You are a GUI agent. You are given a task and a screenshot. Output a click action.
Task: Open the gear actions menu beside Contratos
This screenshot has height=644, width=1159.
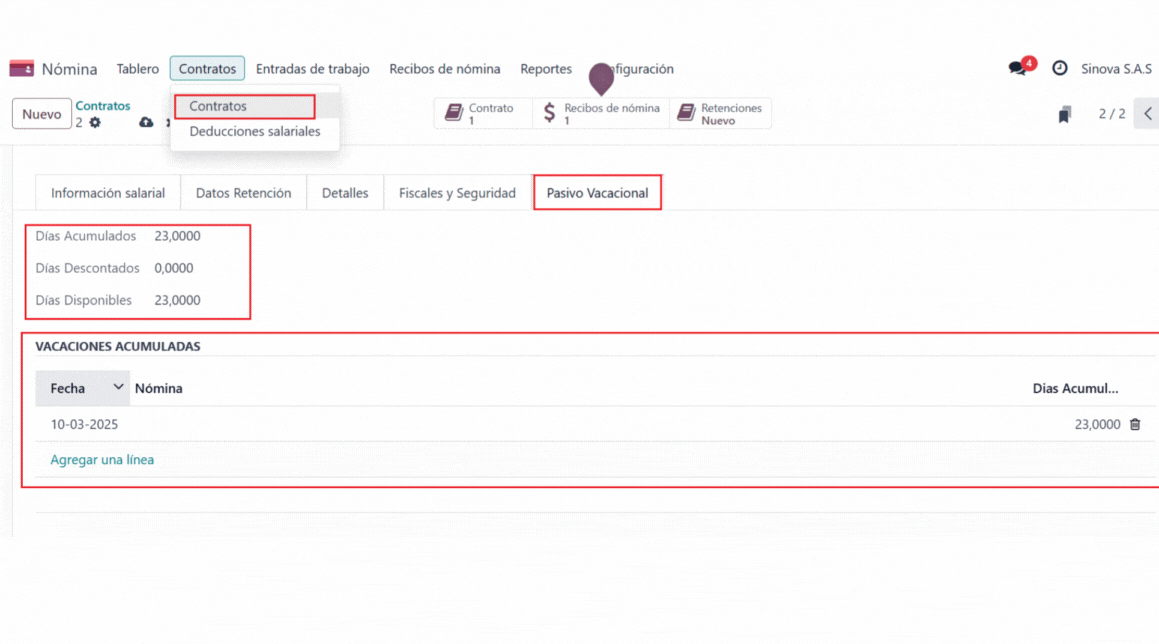click(x=95, y=123)
